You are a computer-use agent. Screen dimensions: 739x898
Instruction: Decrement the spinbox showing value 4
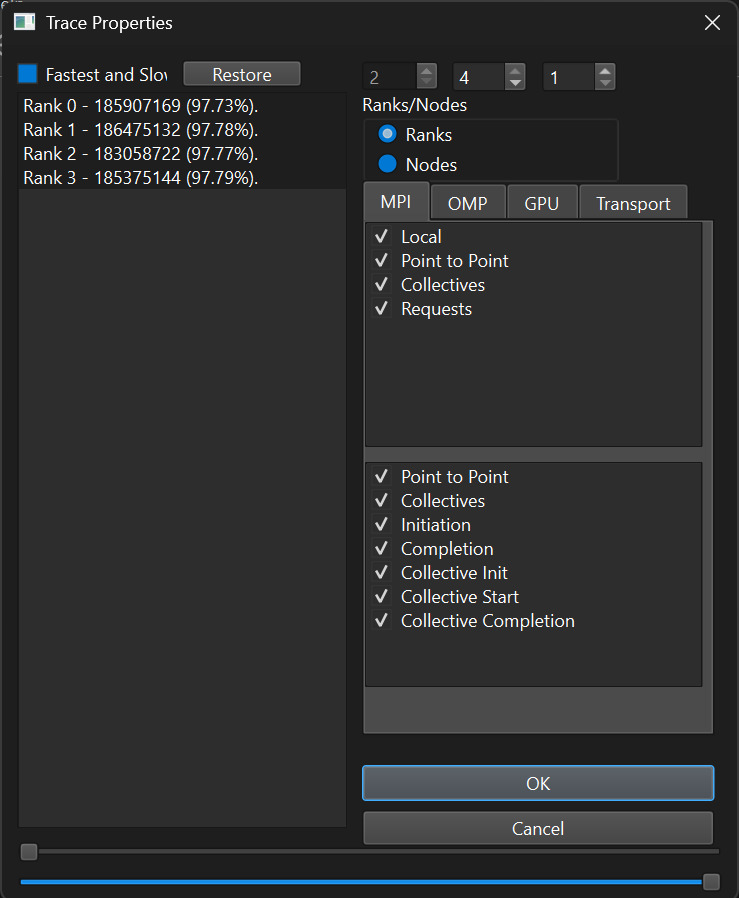pos(515,83)
